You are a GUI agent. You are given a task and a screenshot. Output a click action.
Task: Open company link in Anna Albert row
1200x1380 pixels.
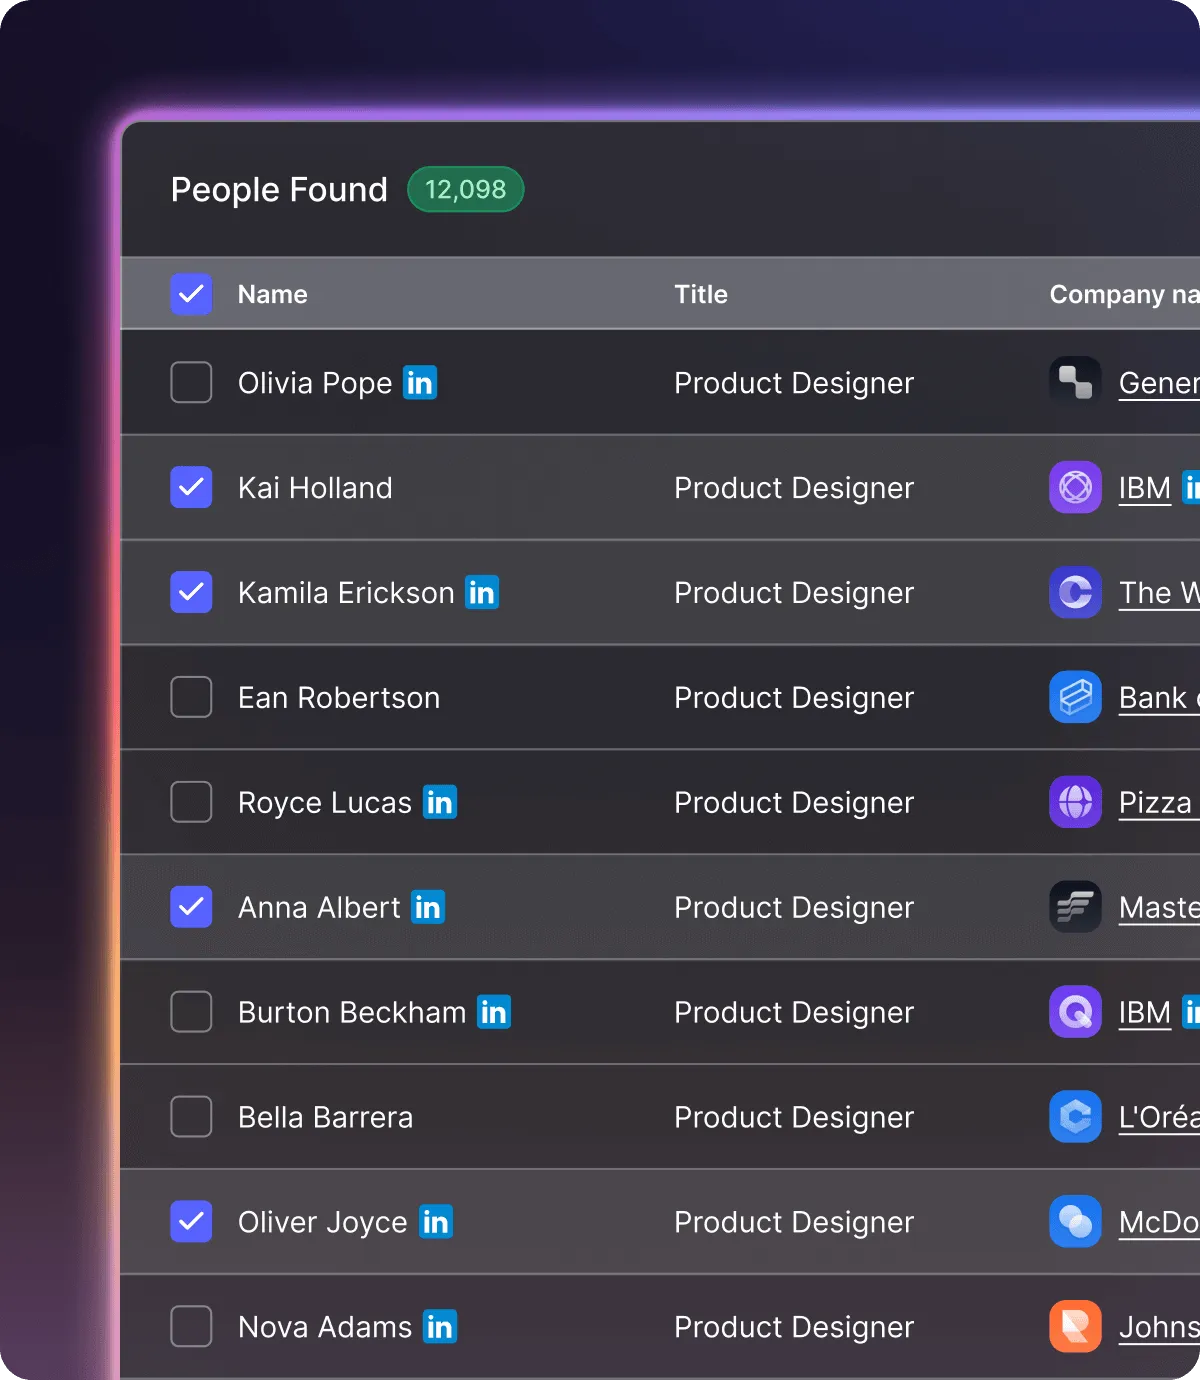click(x=1159, y=908)
